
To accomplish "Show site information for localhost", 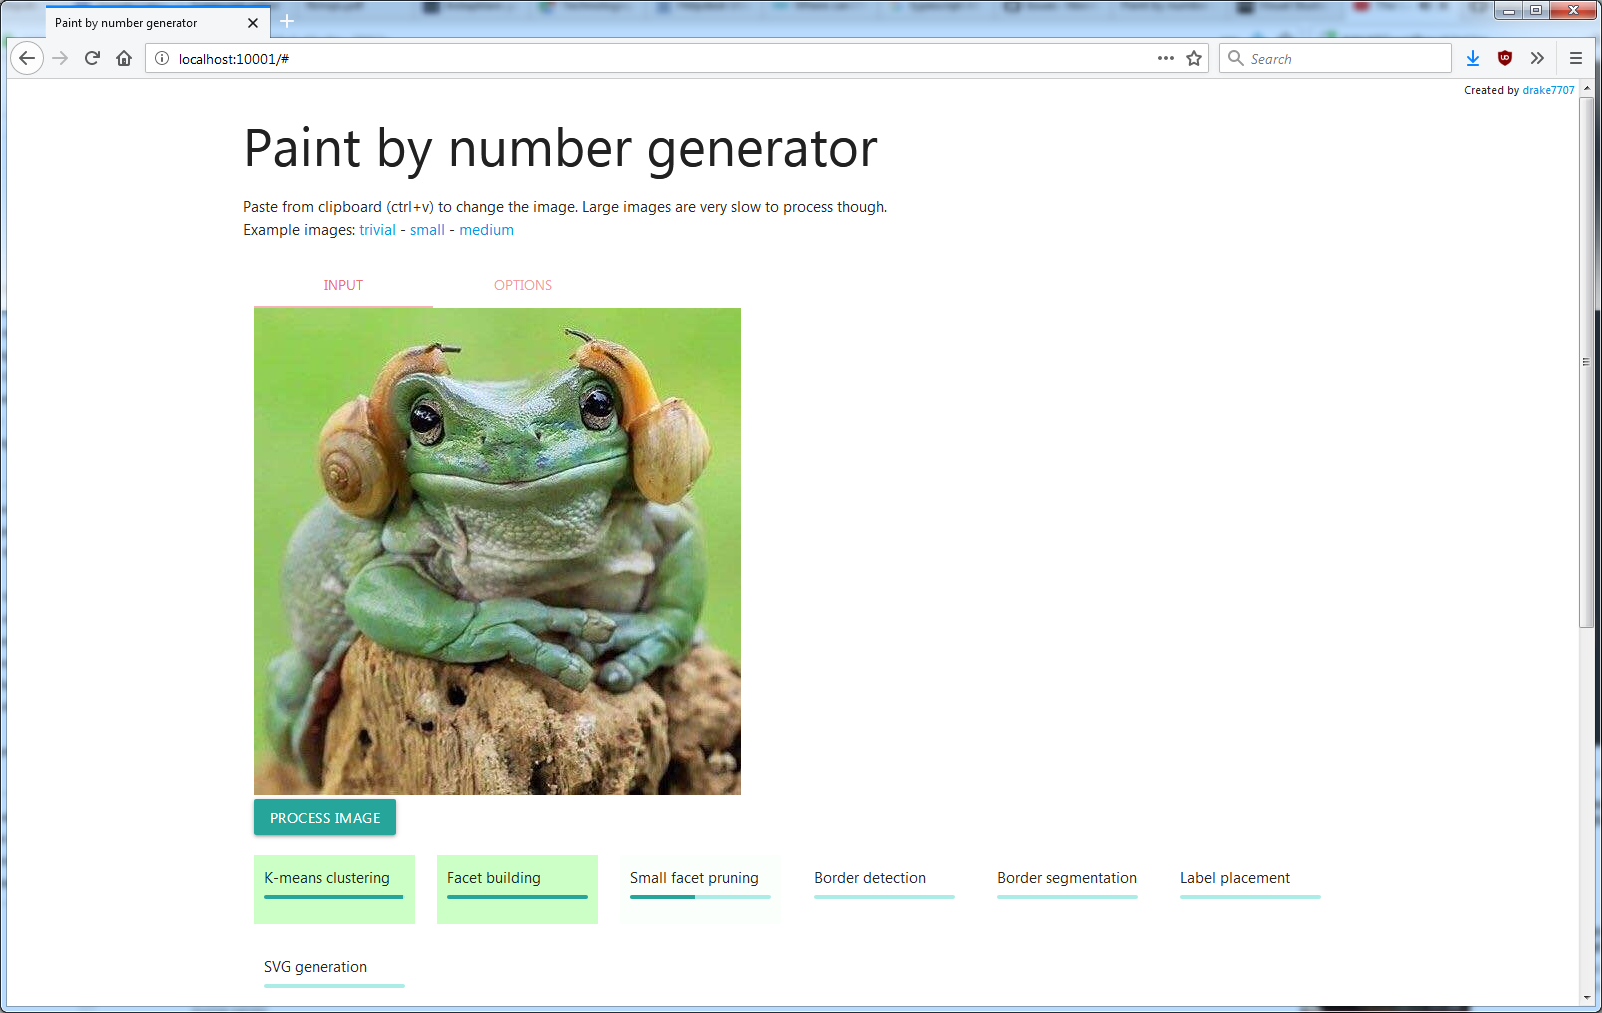I will pyautogui.click(x=162, y=58).
